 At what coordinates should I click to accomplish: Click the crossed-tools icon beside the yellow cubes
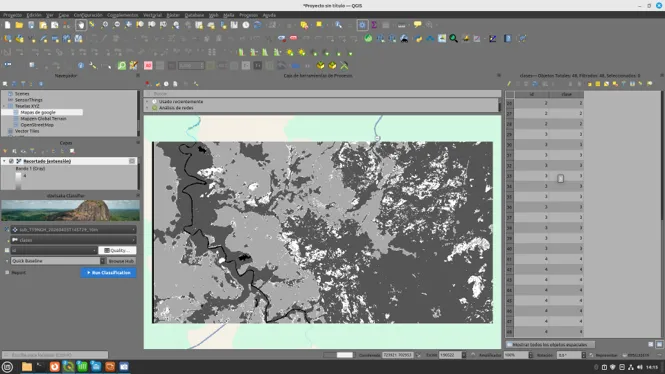[344, 65]
